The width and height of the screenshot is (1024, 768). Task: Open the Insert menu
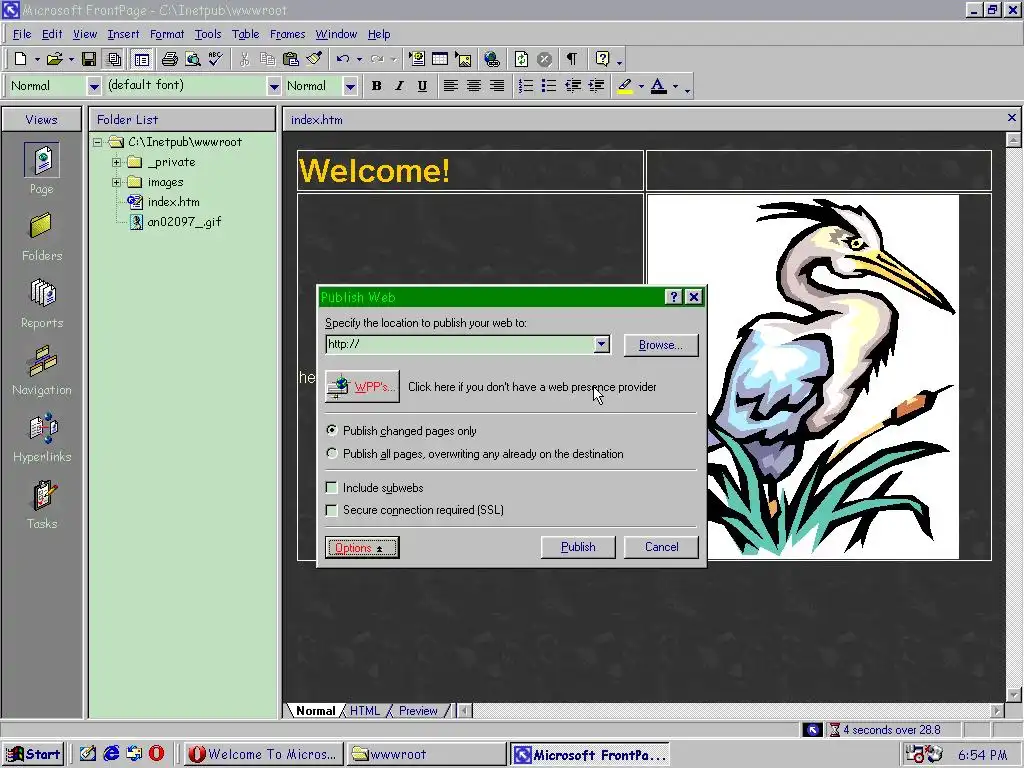point(123,34)
